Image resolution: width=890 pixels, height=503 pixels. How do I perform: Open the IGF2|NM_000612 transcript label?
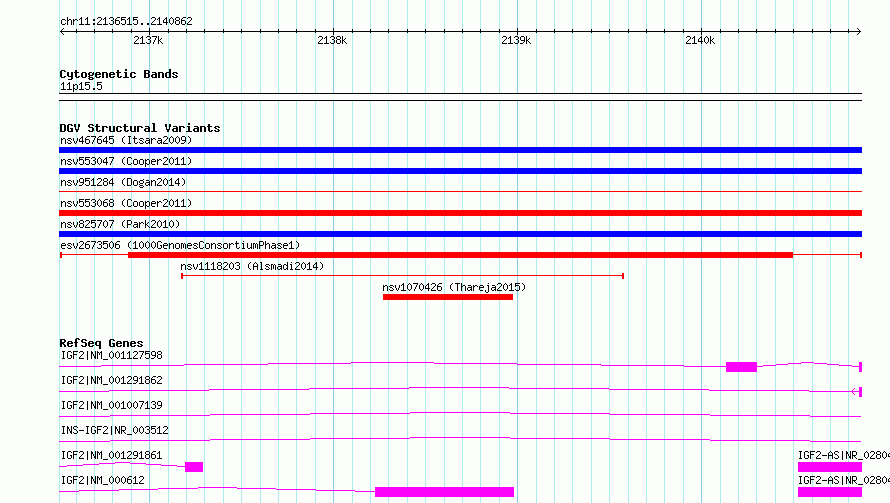[x=102, y=480]
